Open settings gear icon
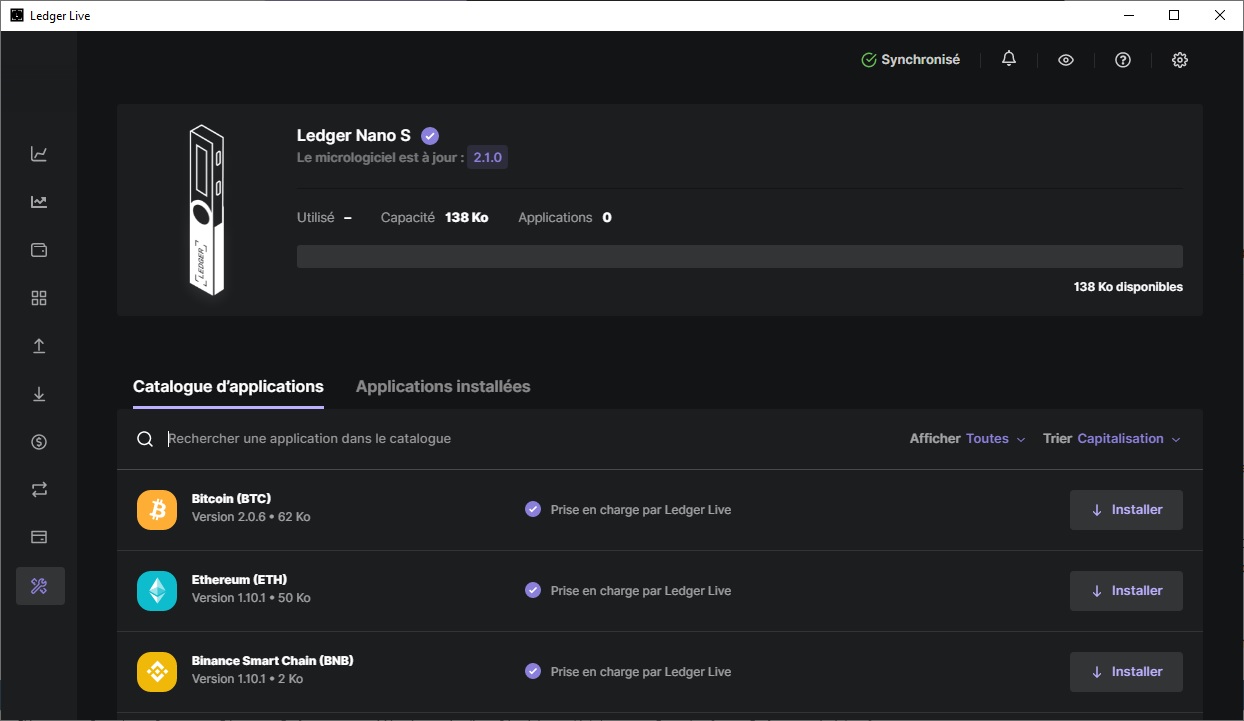The image size is (1244, 721). [x=1180, y=60]
